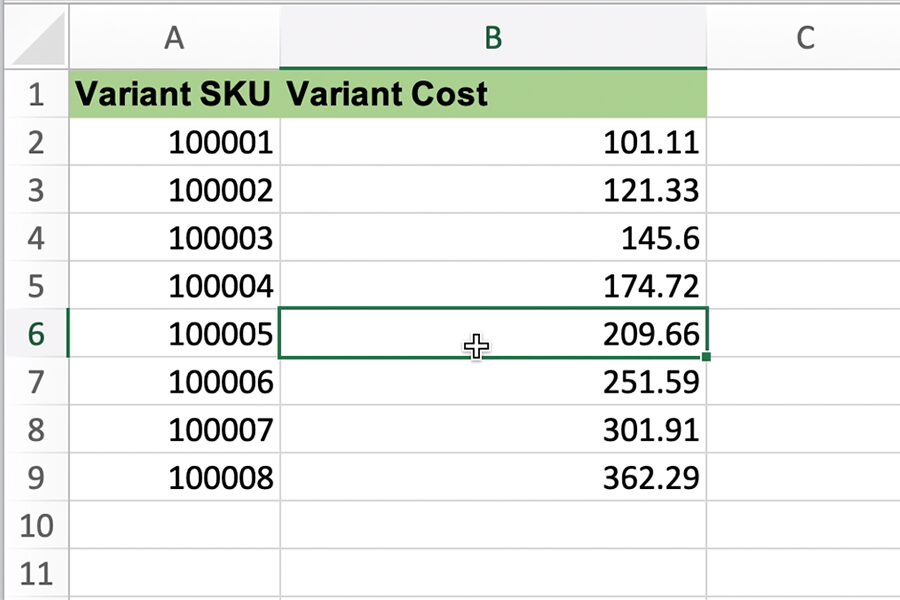Select row 4 header
This screenshot has width=900, height=600.
point(36,238)
